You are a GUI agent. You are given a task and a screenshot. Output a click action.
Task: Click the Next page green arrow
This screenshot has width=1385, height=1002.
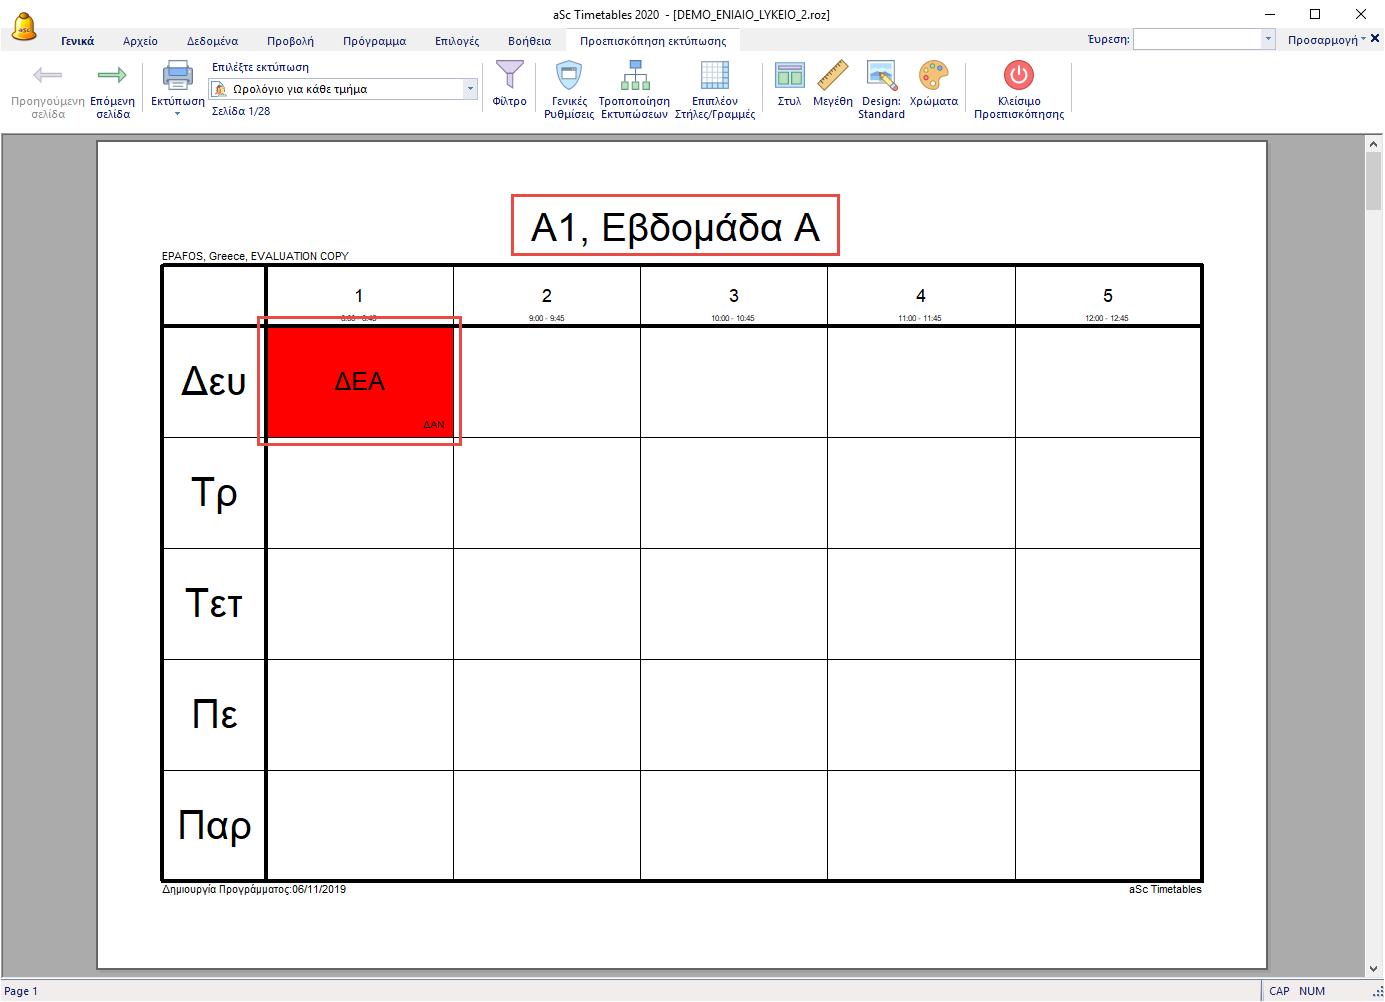[112, 76]
